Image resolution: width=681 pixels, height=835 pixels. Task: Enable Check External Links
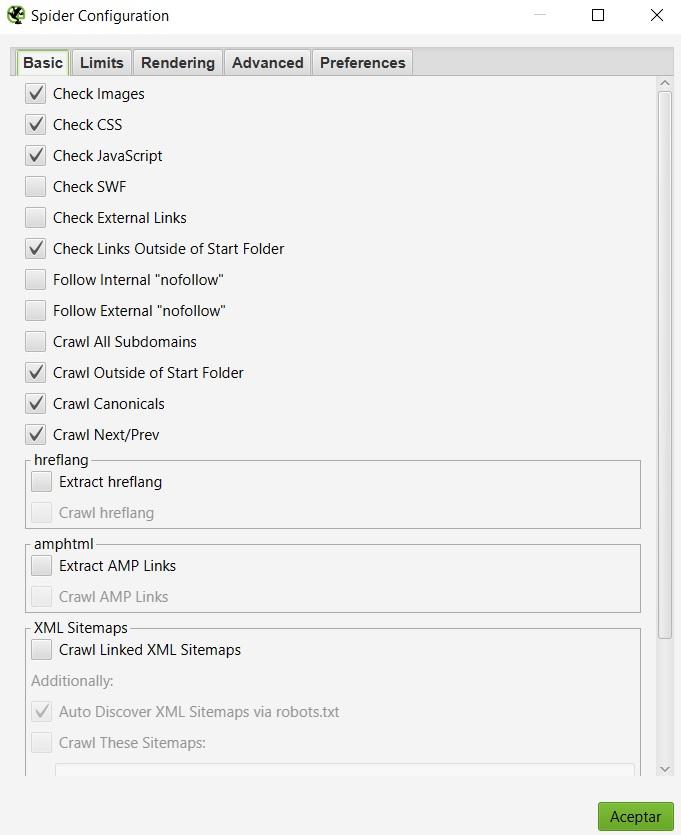pos(36,218)
